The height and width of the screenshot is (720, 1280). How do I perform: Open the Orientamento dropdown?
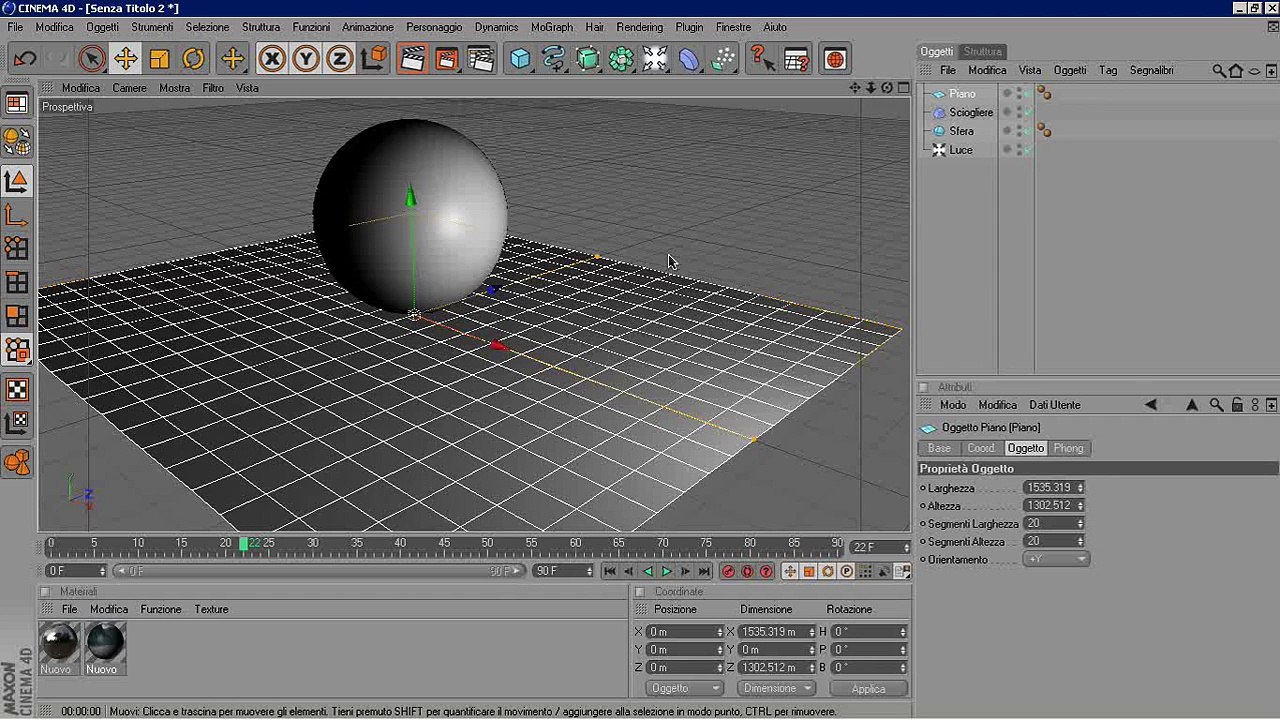pyautogui.click(x=1056, y=560)
